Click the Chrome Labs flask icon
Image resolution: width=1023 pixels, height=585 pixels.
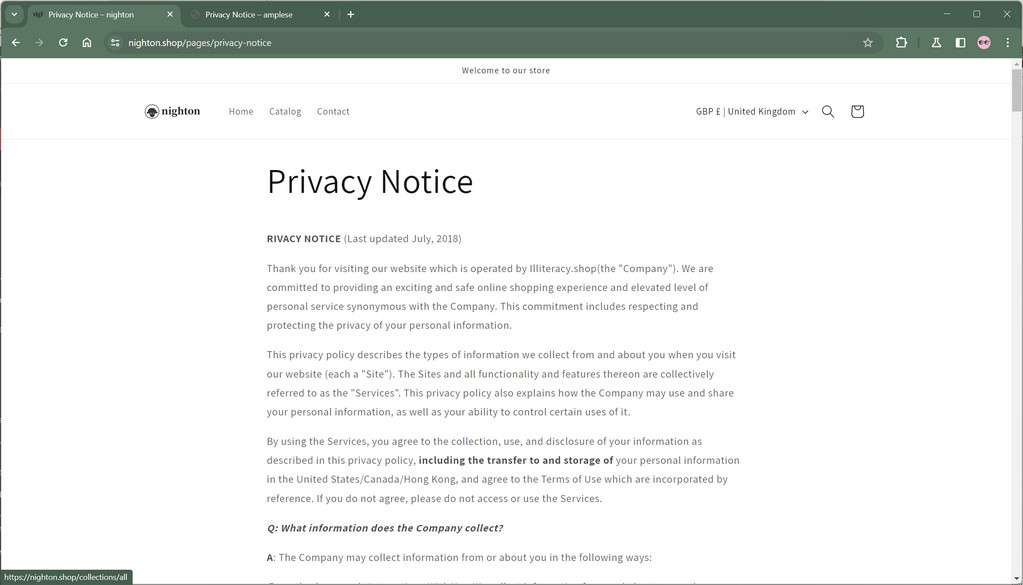936,43
